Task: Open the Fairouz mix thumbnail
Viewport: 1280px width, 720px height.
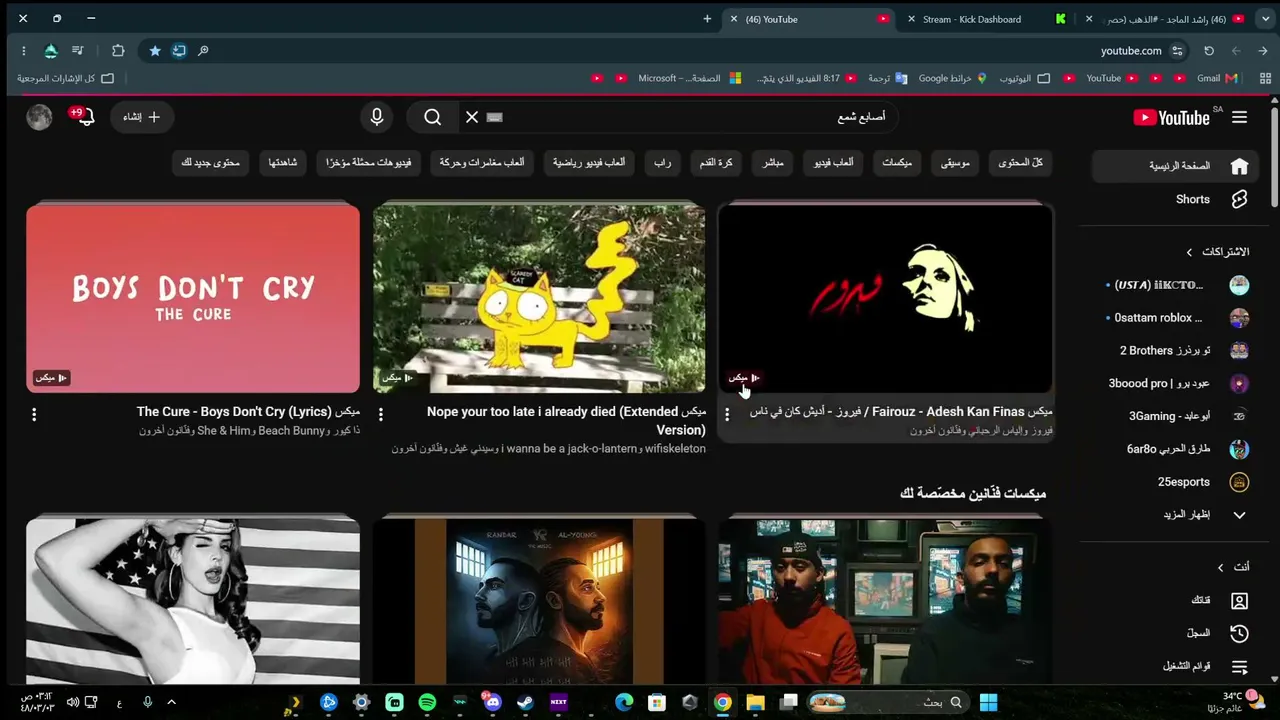Action: point(885,298)
